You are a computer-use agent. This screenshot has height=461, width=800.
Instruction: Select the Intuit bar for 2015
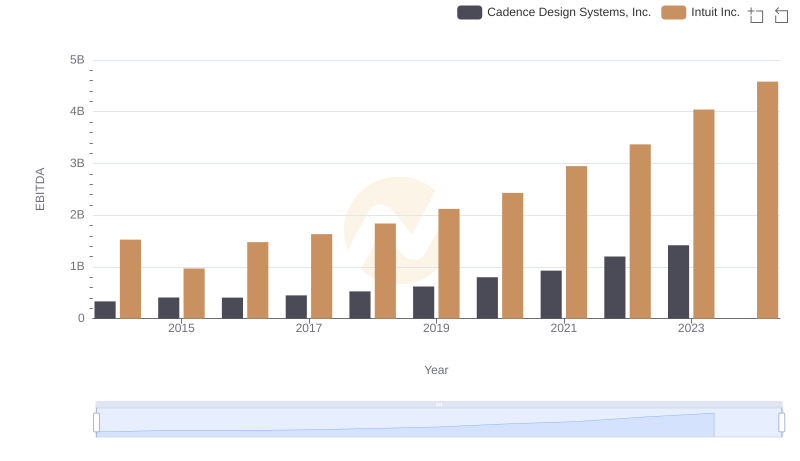point(194,293)
